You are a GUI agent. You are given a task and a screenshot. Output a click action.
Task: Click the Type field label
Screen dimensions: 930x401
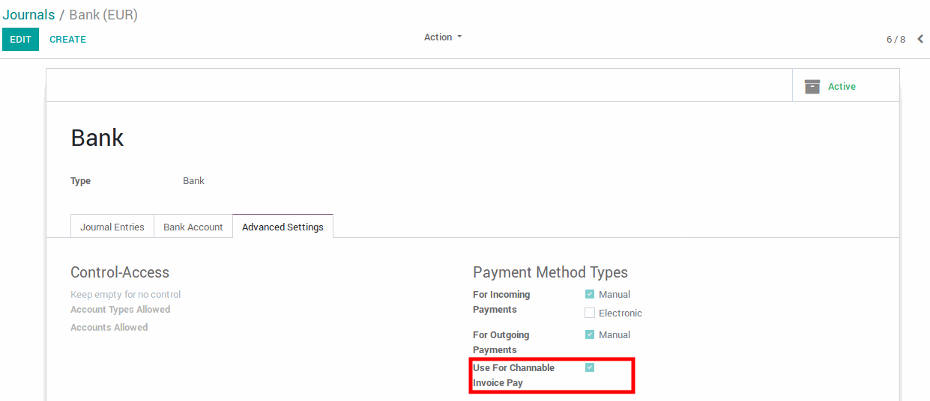click(x=81, y=181)
